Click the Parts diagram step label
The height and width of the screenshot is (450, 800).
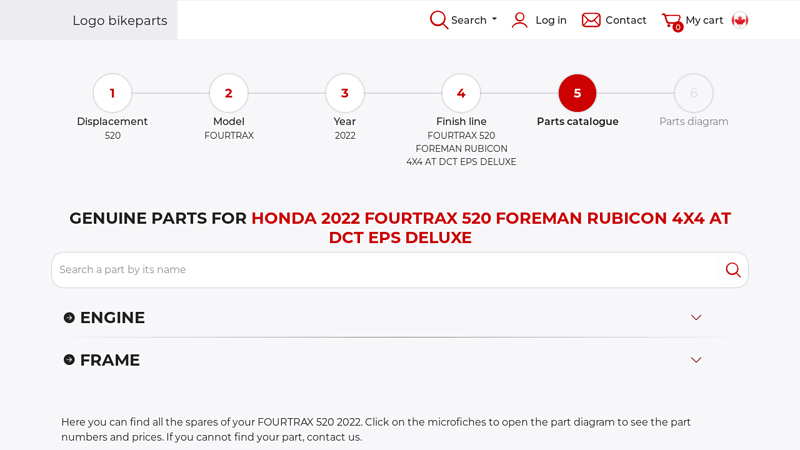[x=693, y=121]
